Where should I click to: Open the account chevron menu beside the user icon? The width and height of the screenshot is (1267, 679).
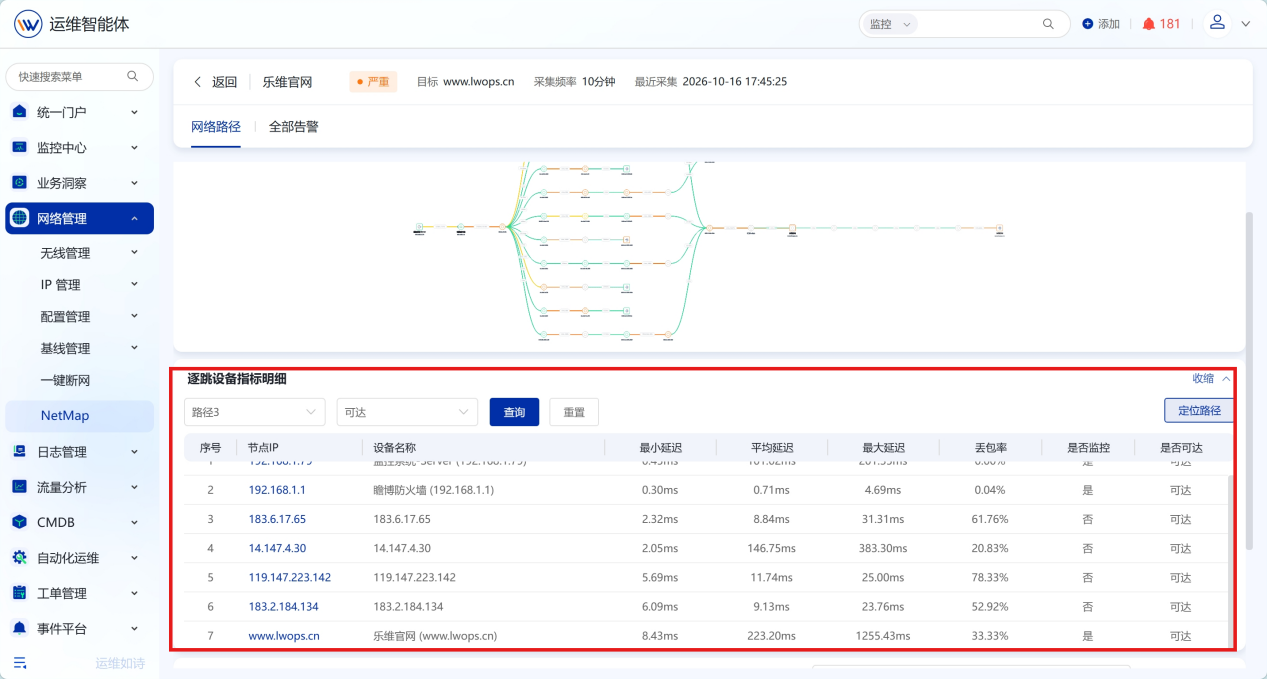click(1245, 24)
